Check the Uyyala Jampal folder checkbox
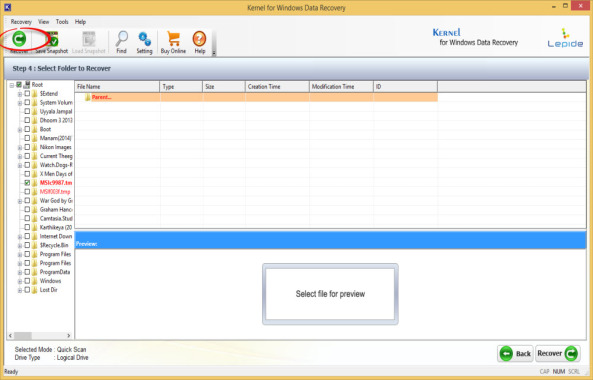Screen dimensions: 593x380 pos(27,112)
